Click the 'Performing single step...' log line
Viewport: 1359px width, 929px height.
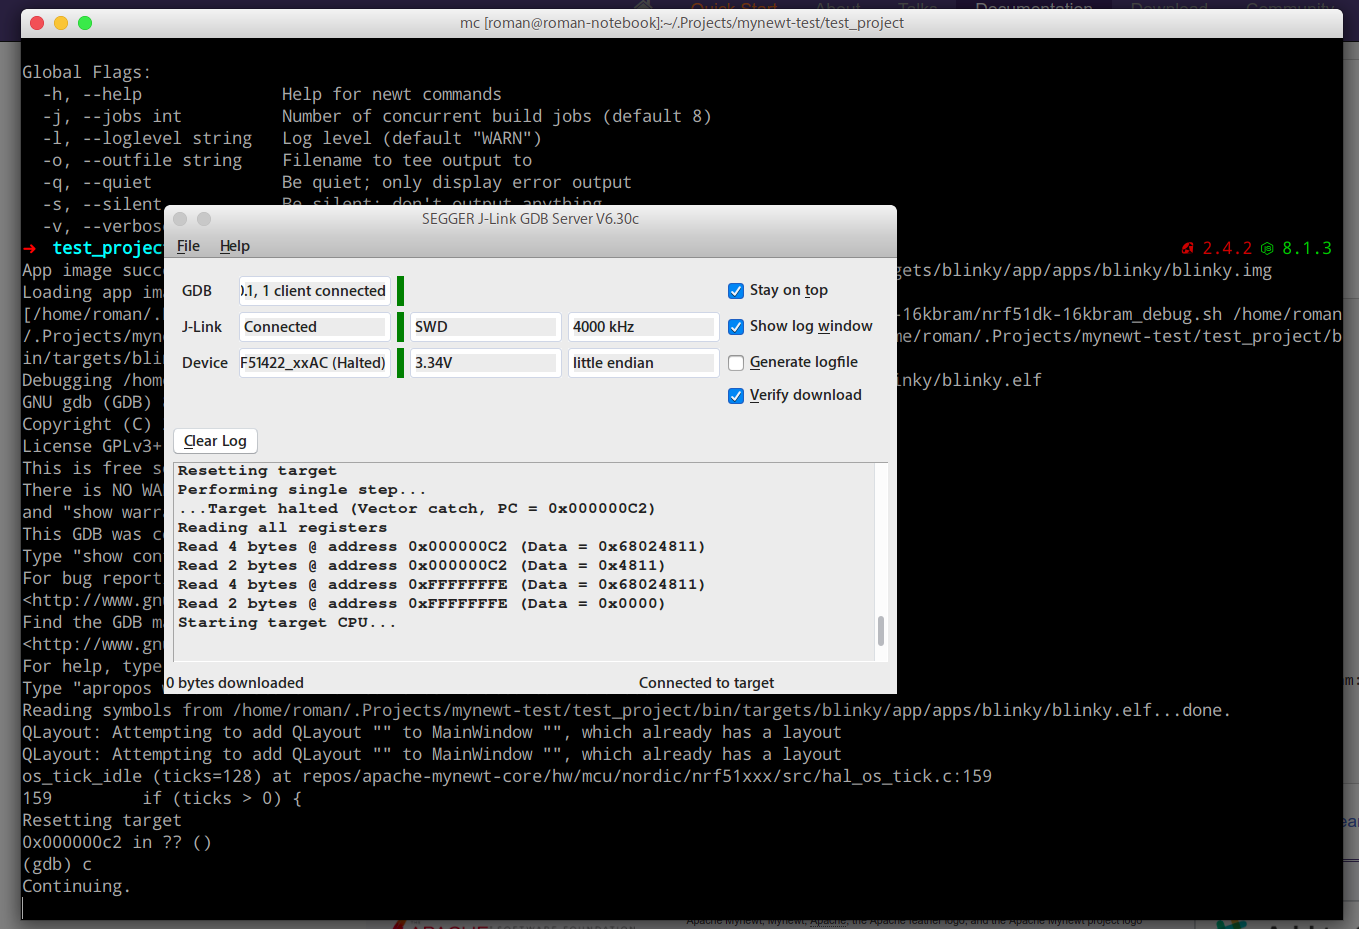pyautogui.click(x=302, y=490)
